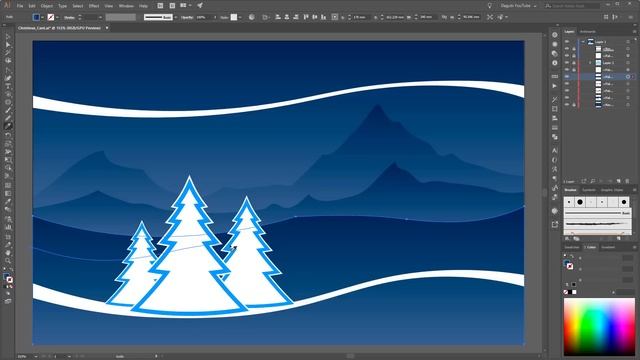Select the Basic brush stroke in Brushes panel
Screen dimensions: 640x360
point(598,213)
